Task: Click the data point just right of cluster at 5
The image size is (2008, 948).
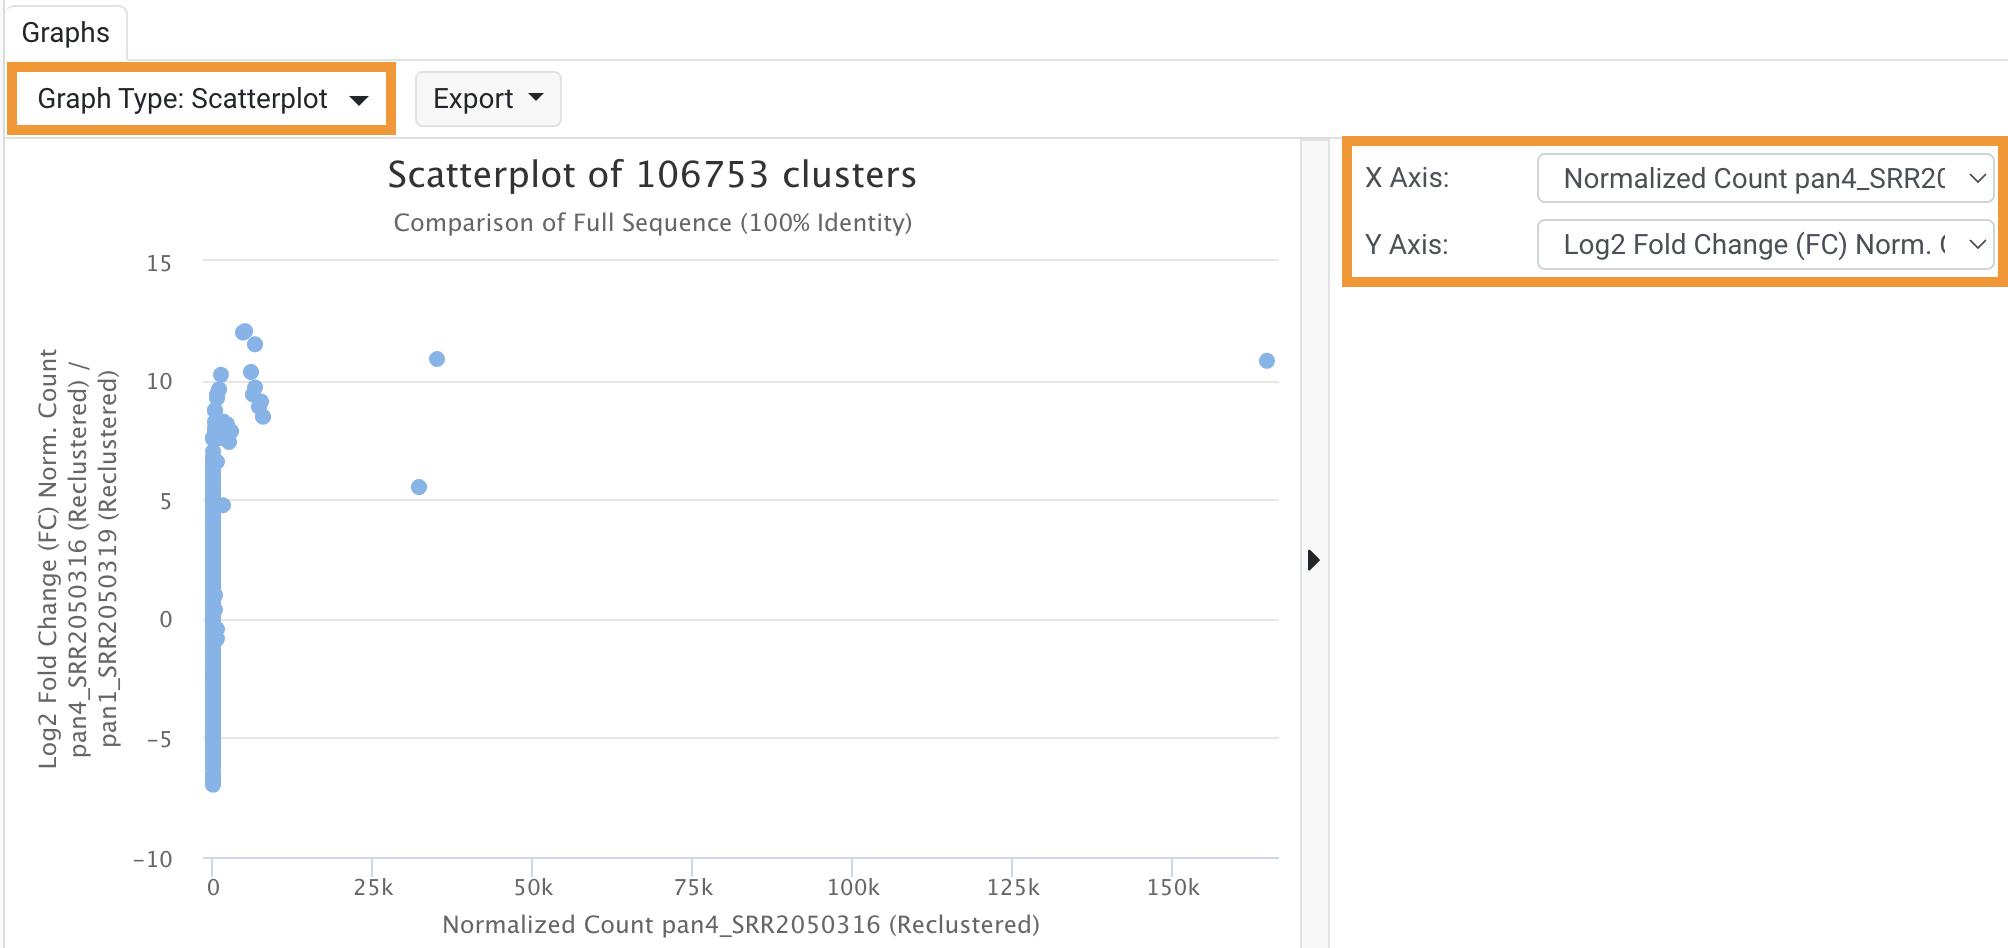Action: tap(224, 505)
